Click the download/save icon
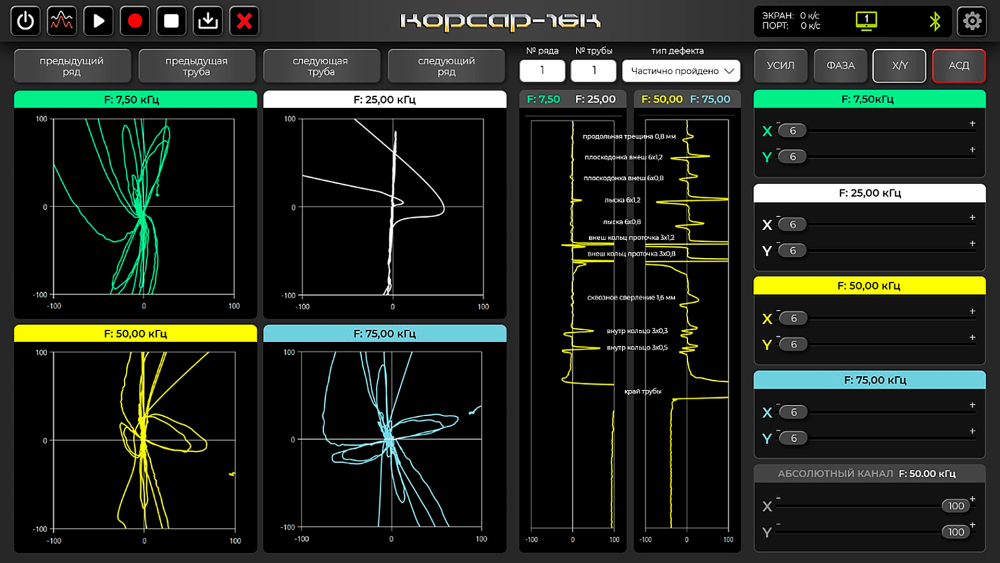1000x563 pixels. pos(207,20)
